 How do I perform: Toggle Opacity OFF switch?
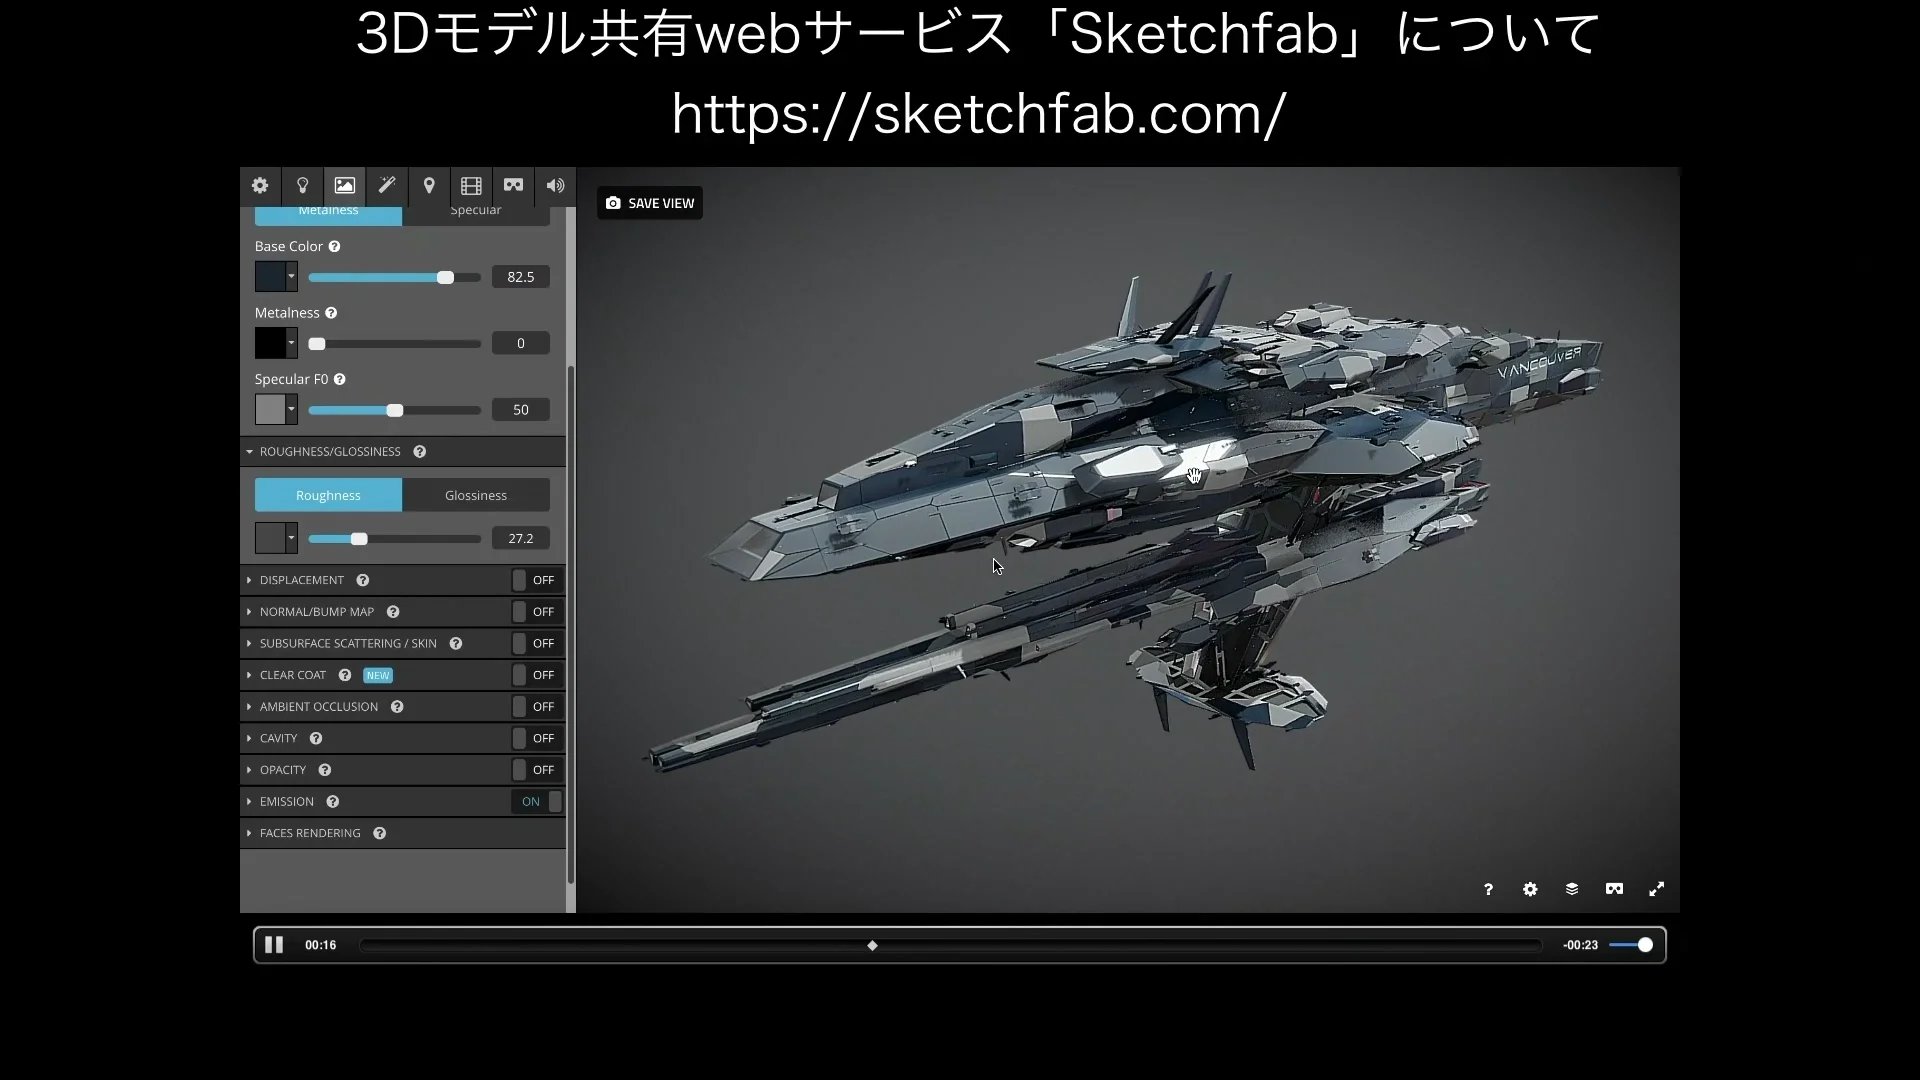(537, 770)
